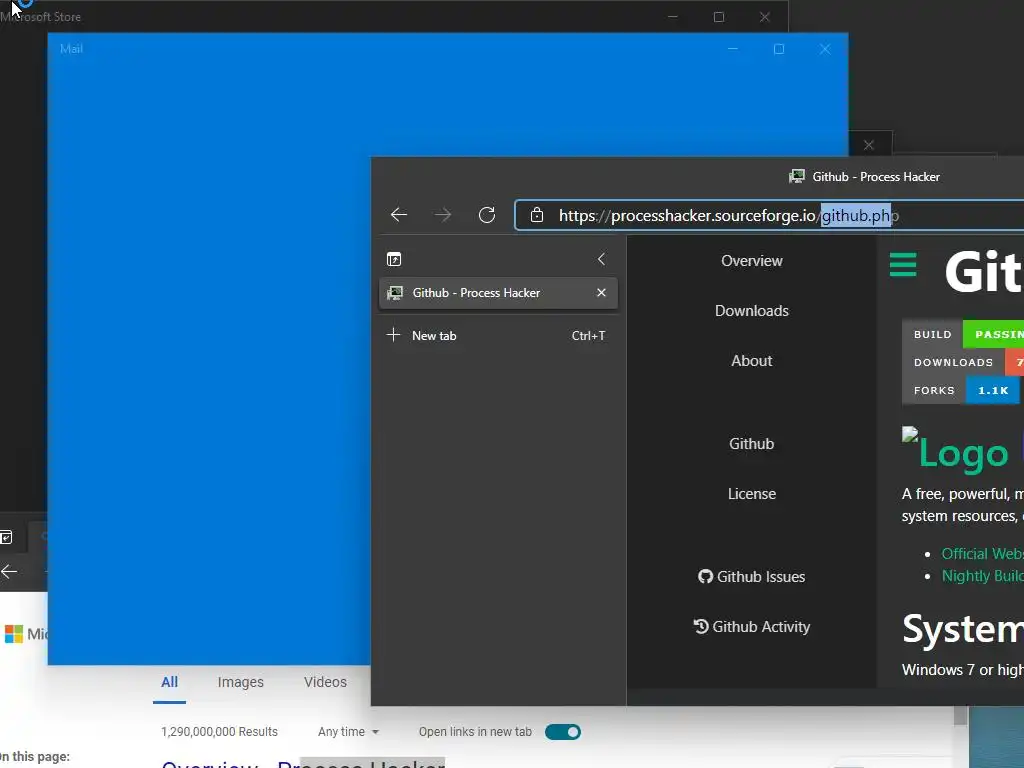Open the Overview page link
Viewport: 1024px width, 768px height.
pos(752,261)
